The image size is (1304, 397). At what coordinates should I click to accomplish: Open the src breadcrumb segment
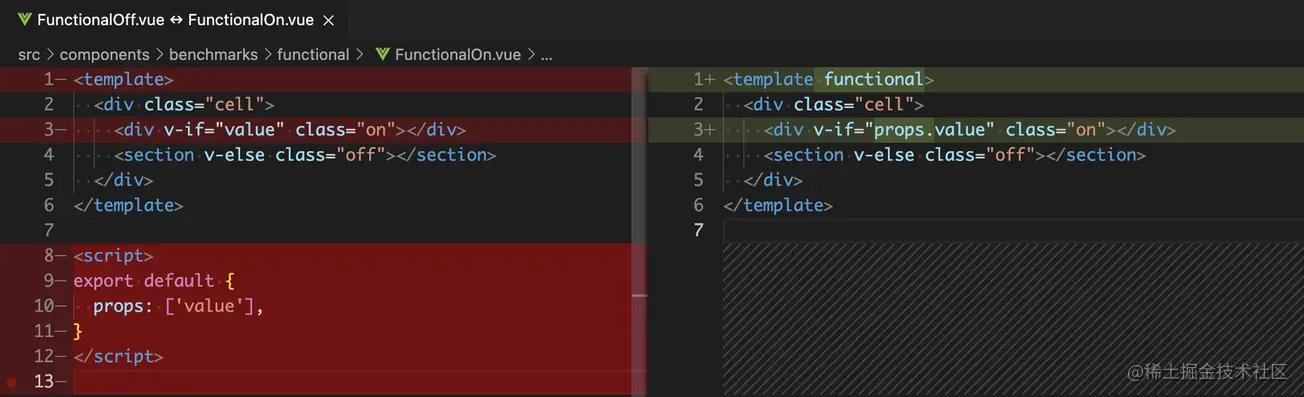[x=28, y=54]
